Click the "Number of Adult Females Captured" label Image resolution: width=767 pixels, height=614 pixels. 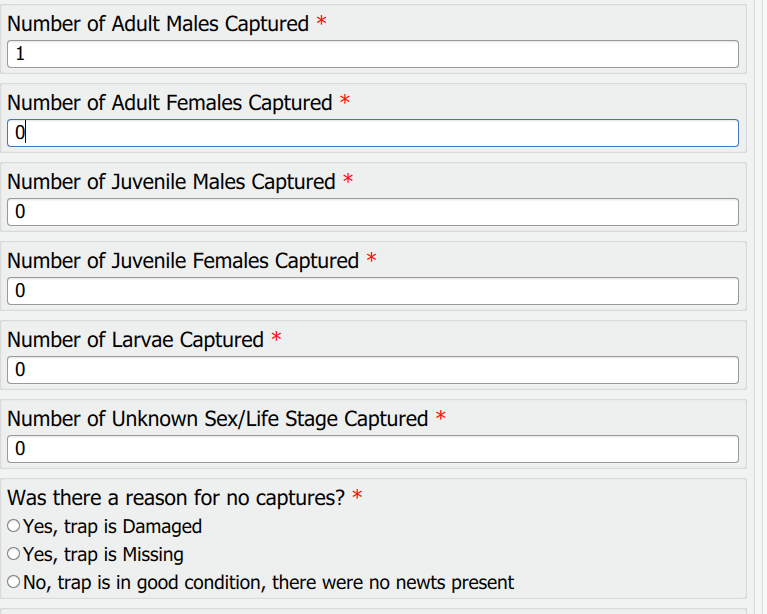point(169,103)
